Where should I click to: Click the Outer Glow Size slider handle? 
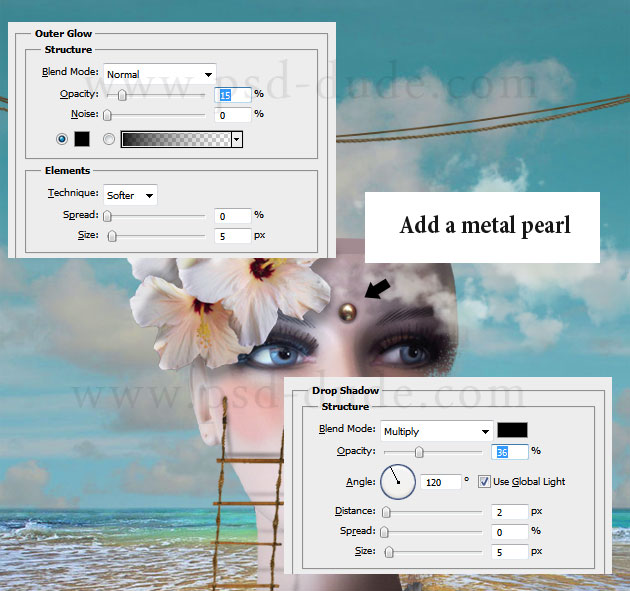112,236
